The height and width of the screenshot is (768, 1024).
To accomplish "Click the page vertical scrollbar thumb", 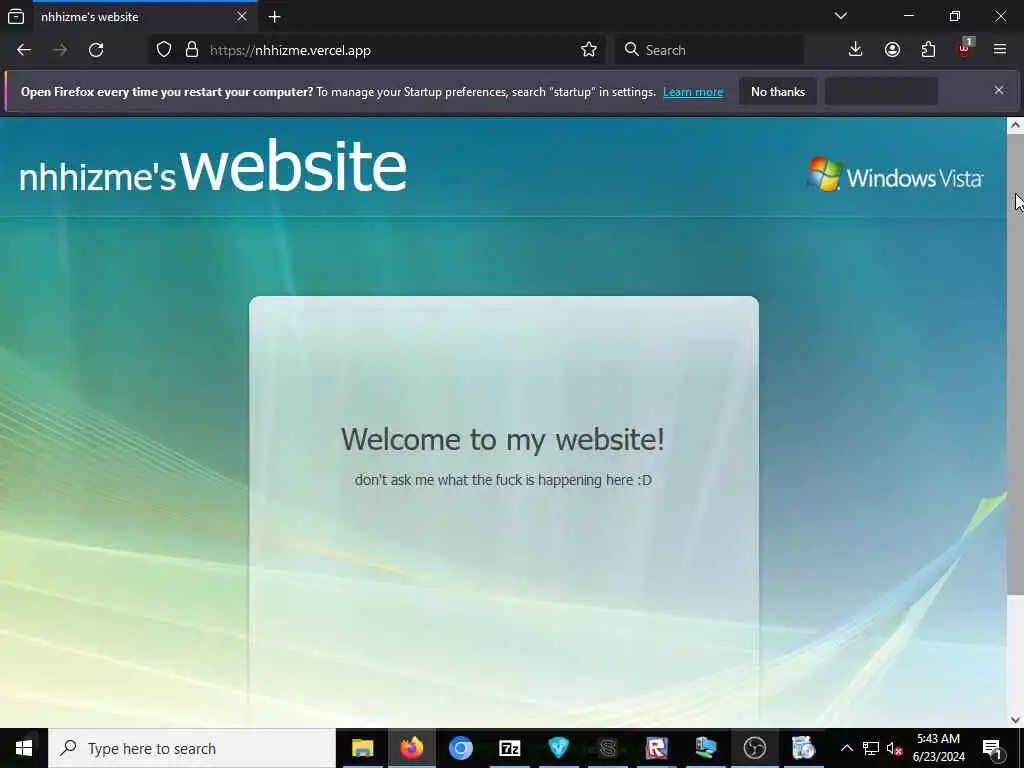I will [x=1015, y=364].
